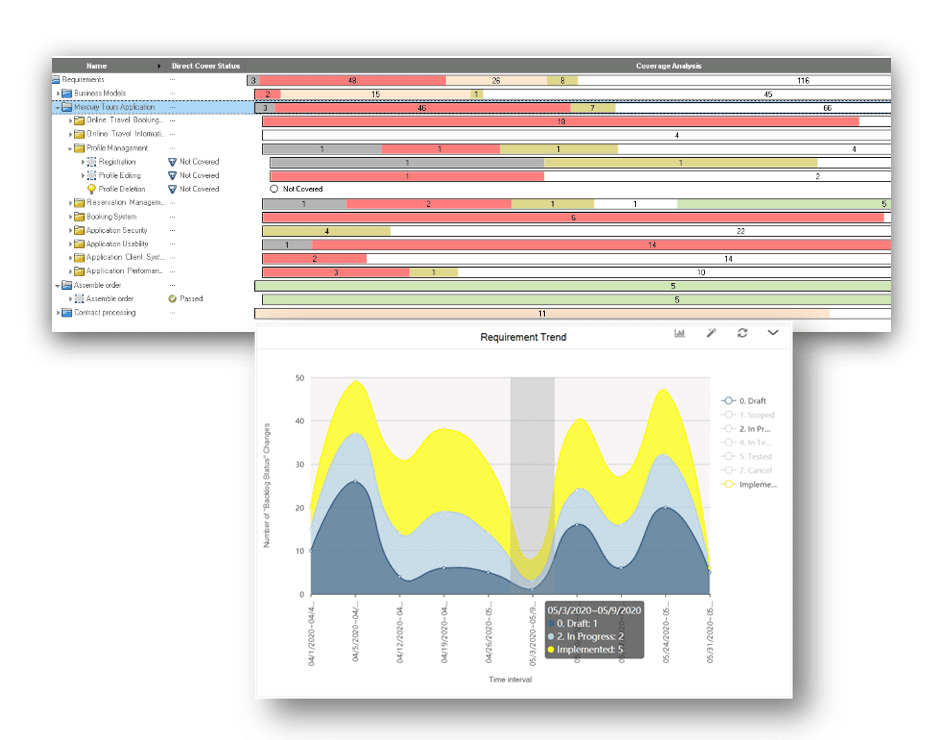Click the 05/24/2020 x-axis label

pos(666,634)
